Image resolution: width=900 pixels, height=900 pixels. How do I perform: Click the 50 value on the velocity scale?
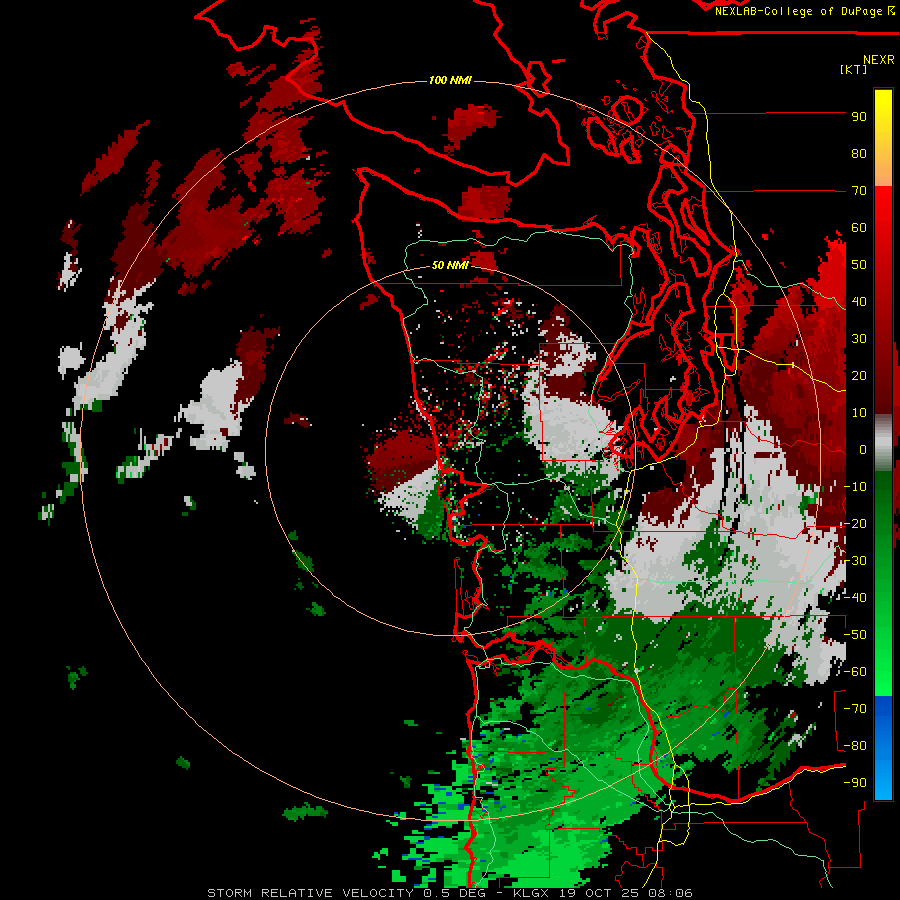coord(859,265)
